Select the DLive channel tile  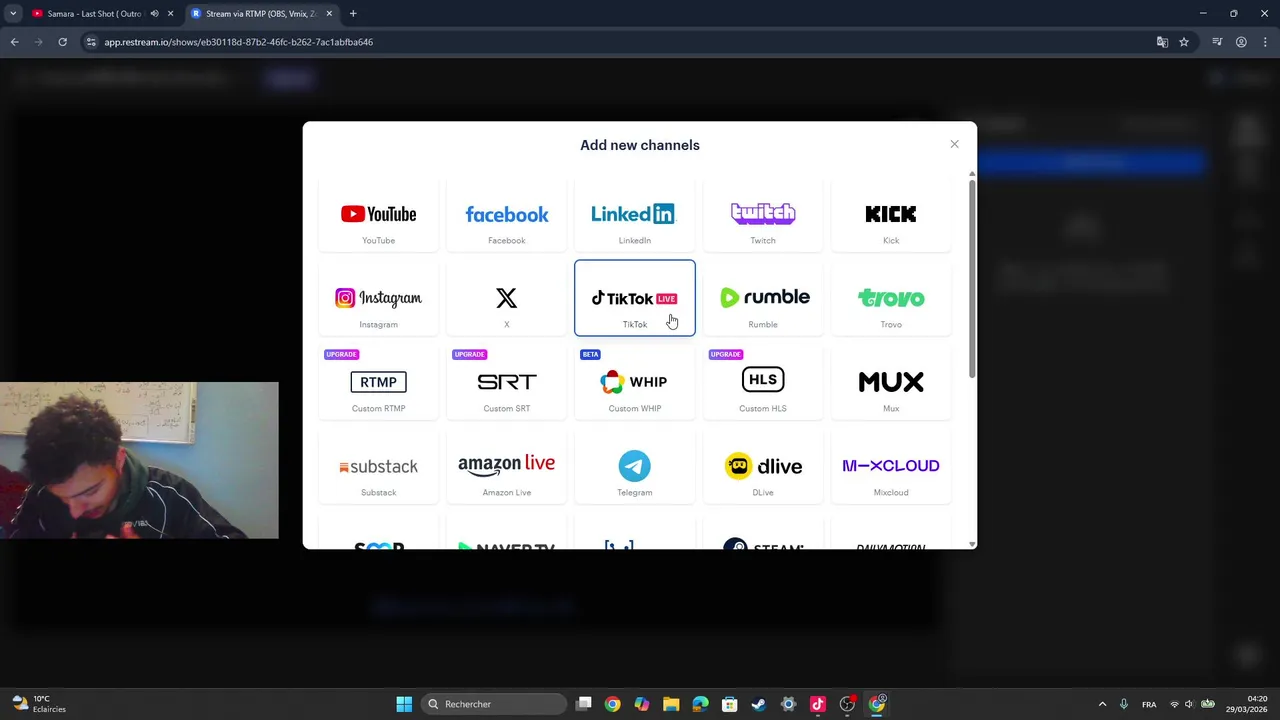pyautogui.click(x=763, y=466)
